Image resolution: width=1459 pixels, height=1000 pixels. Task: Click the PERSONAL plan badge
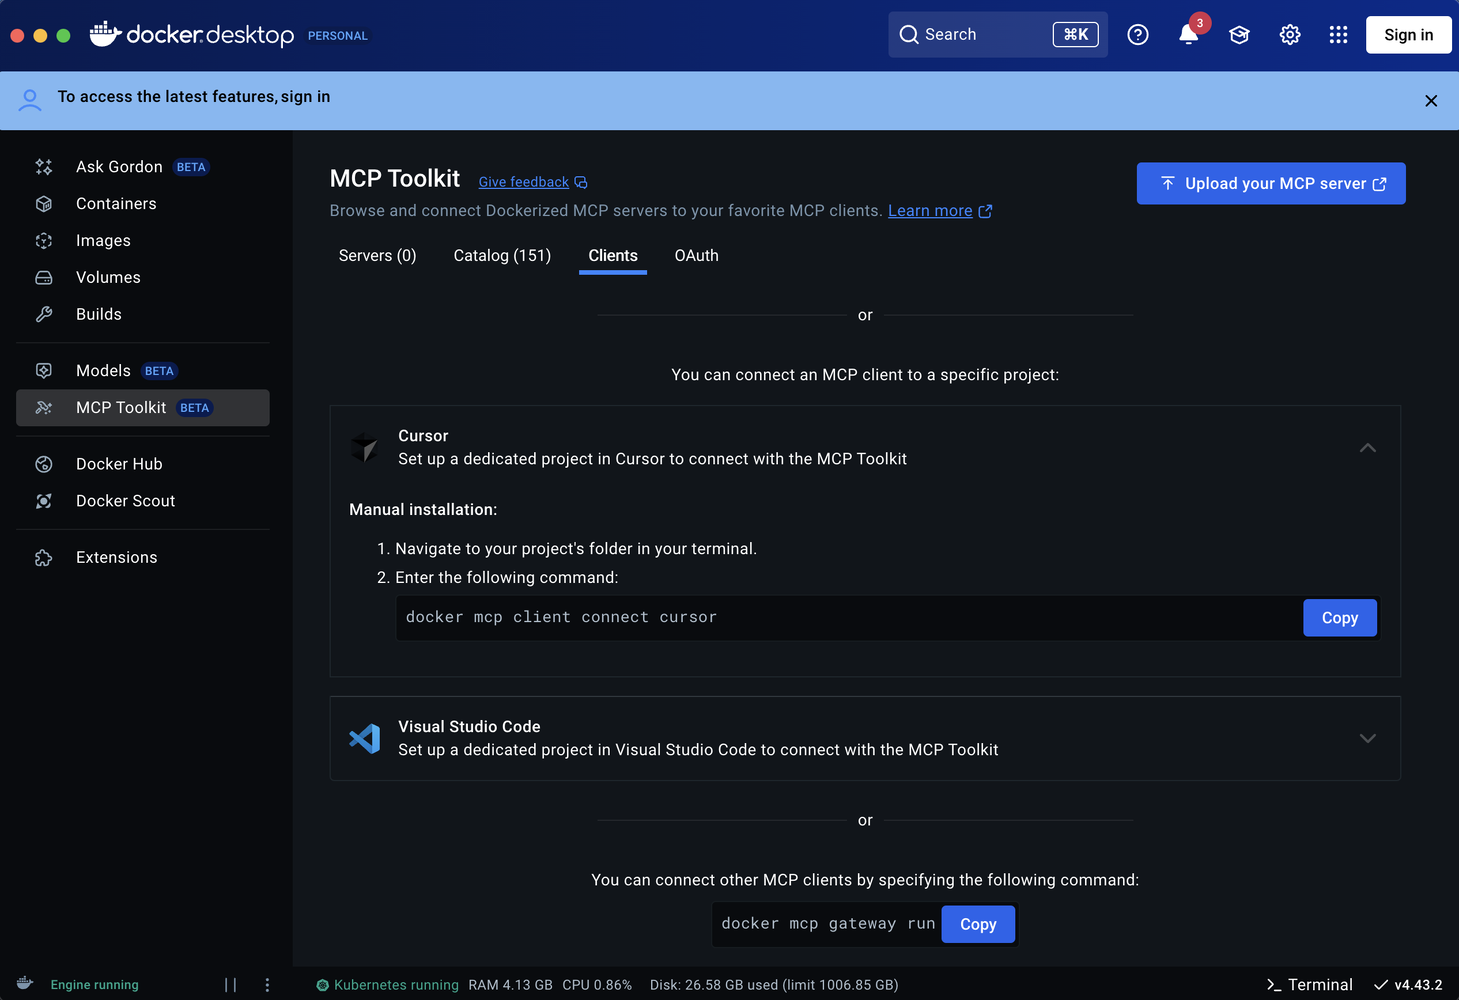(x=338, y=36)
